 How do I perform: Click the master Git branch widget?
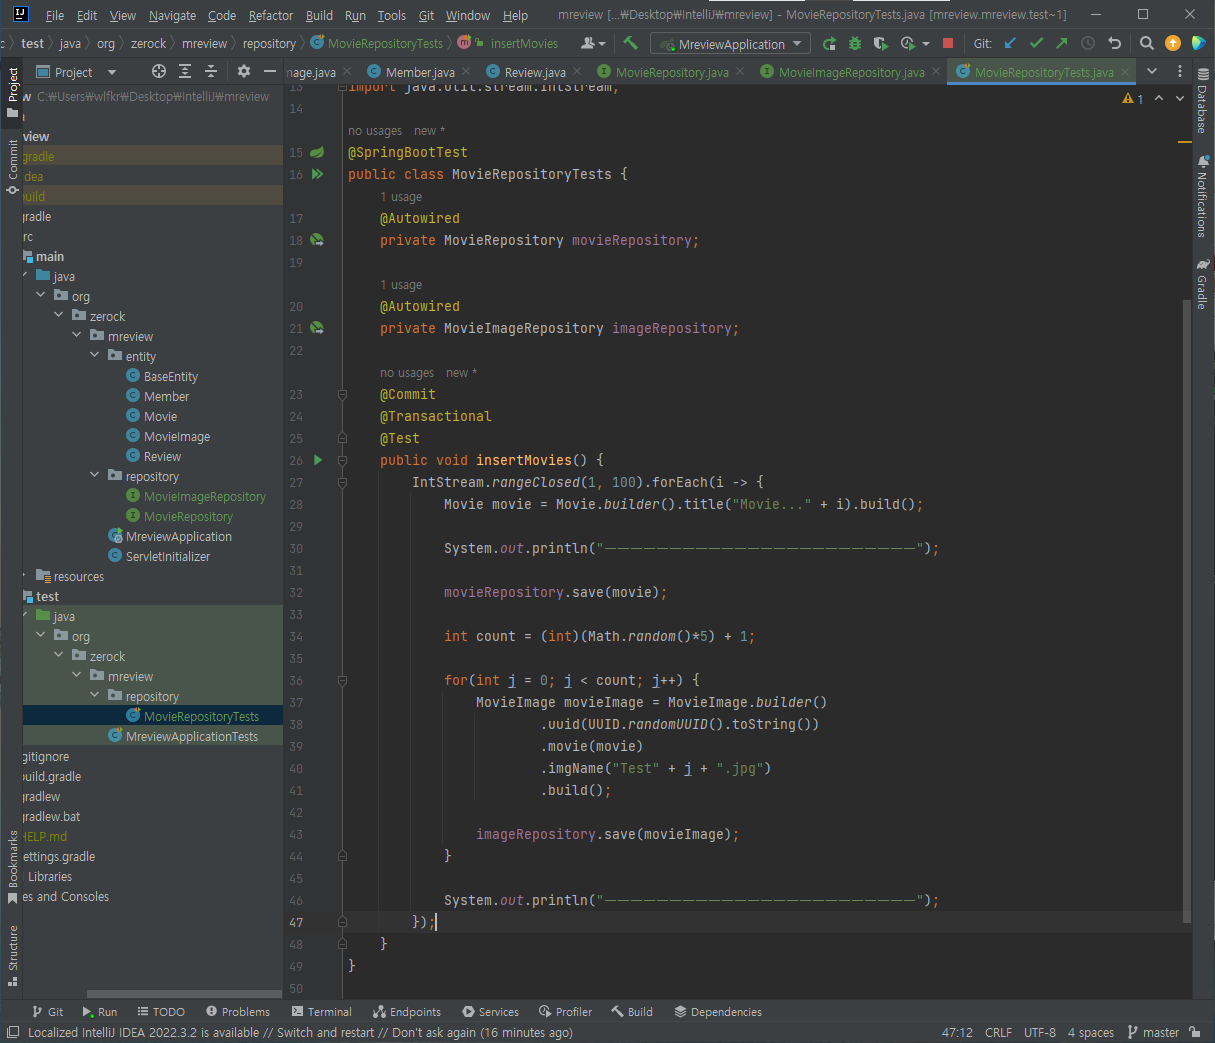1153,1032
